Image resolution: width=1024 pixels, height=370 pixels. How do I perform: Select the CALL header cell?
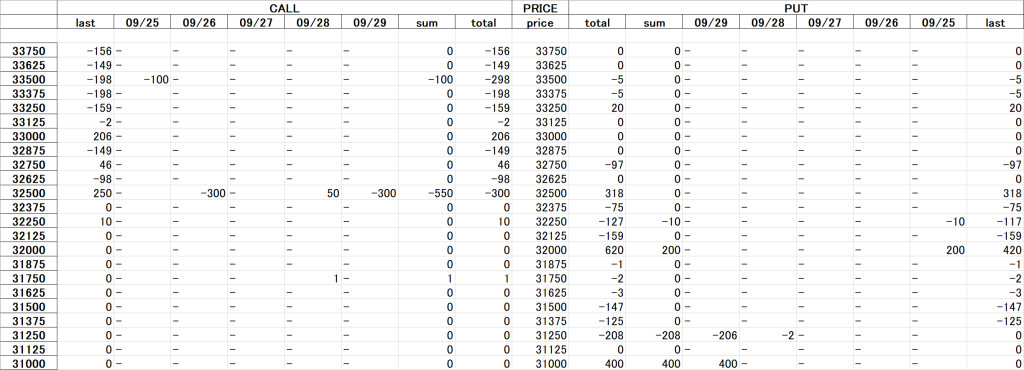(284, 8)
